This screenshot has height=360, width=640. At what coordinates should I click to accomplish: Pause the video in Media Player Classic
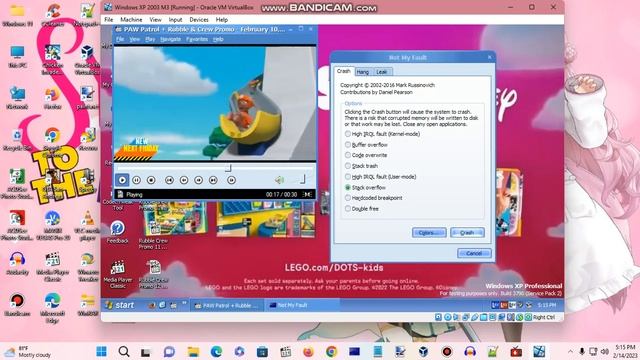[136, 180]
